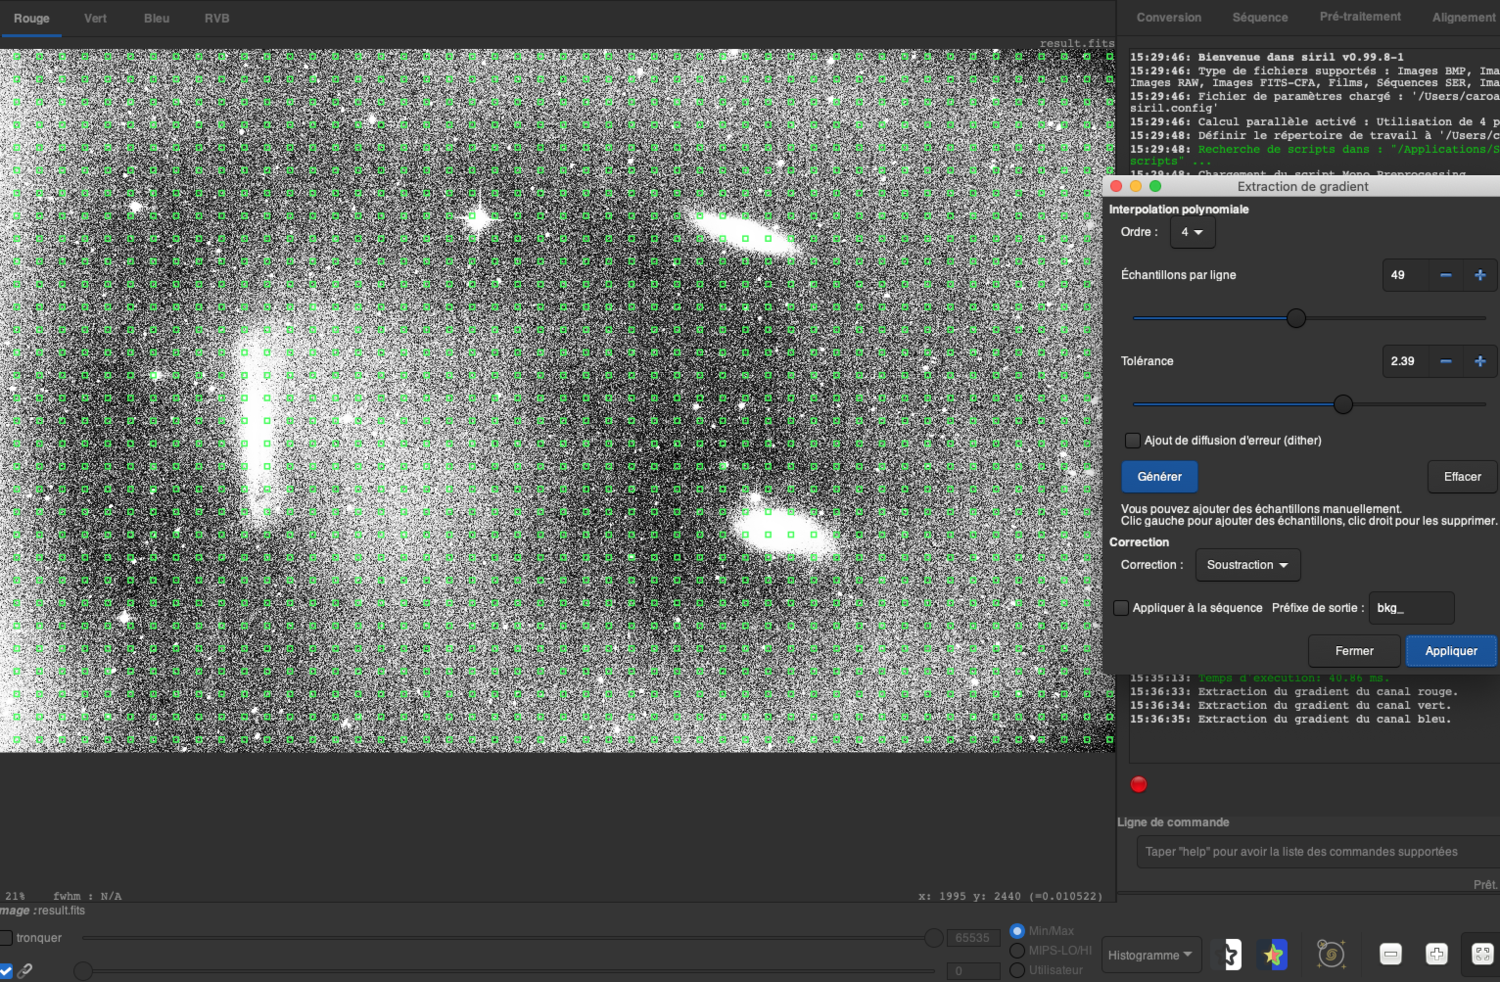Image resolution: width=1500 pixels, height=982 pixels.
Task: Enable 'Ajout de diffusion d'erreur (dither)'
Action: tap(1131, 440)
